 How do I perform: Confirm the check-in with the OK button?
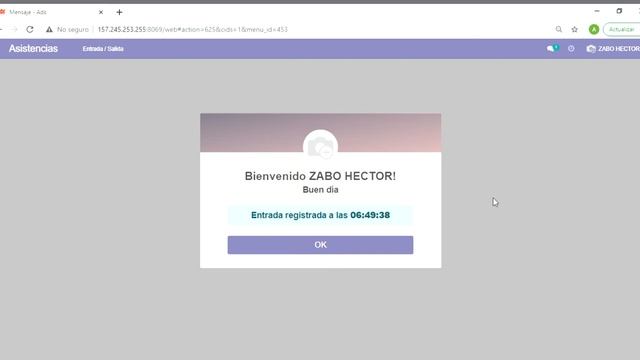[320, 245]
